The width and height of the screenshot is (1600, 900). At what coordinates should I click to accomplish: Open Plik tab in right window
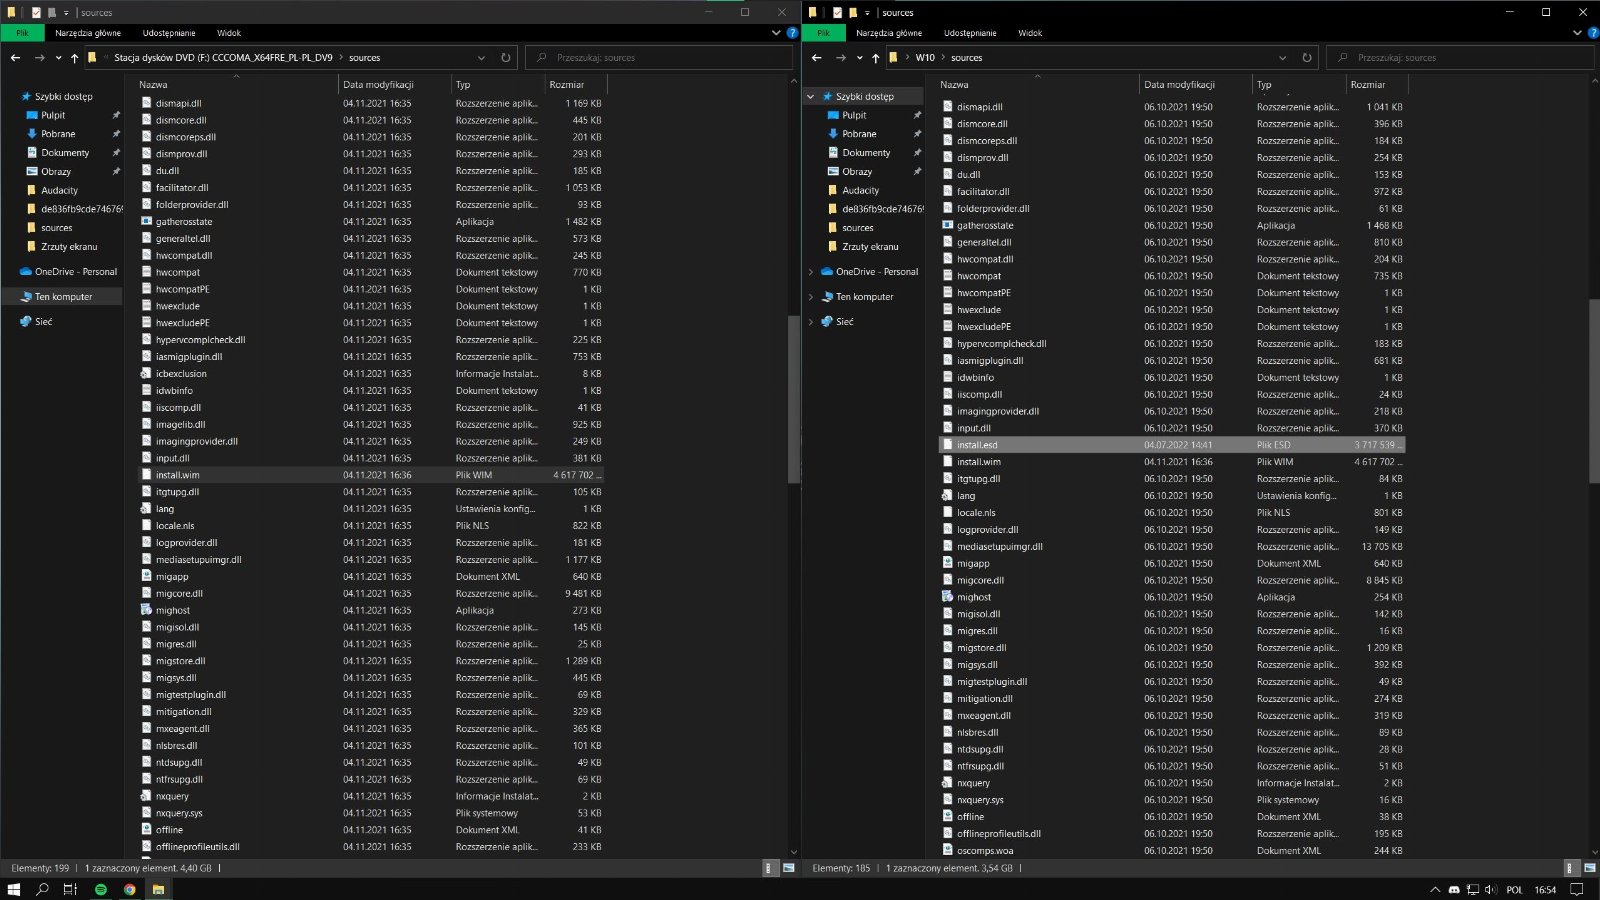tap(823, 33)
